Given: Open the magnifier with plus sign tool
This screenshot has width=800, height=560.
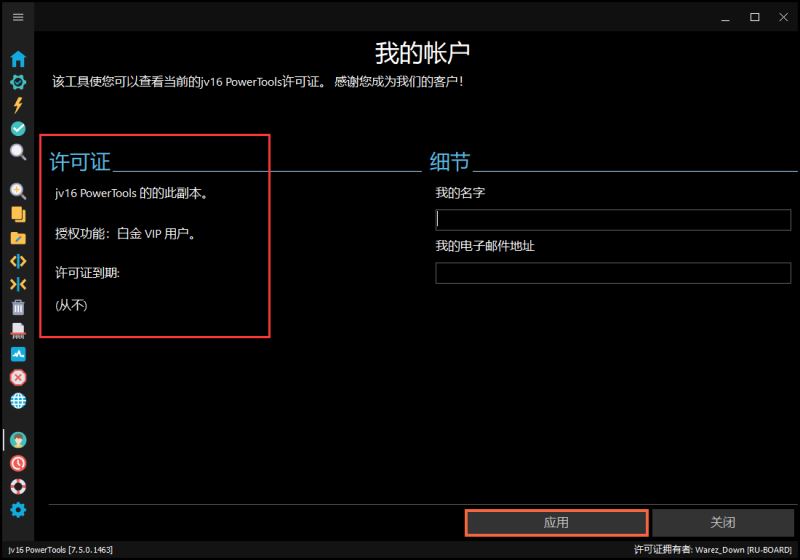Looking at the screenshot, I should pyautogui.click(x=18, y=191).
